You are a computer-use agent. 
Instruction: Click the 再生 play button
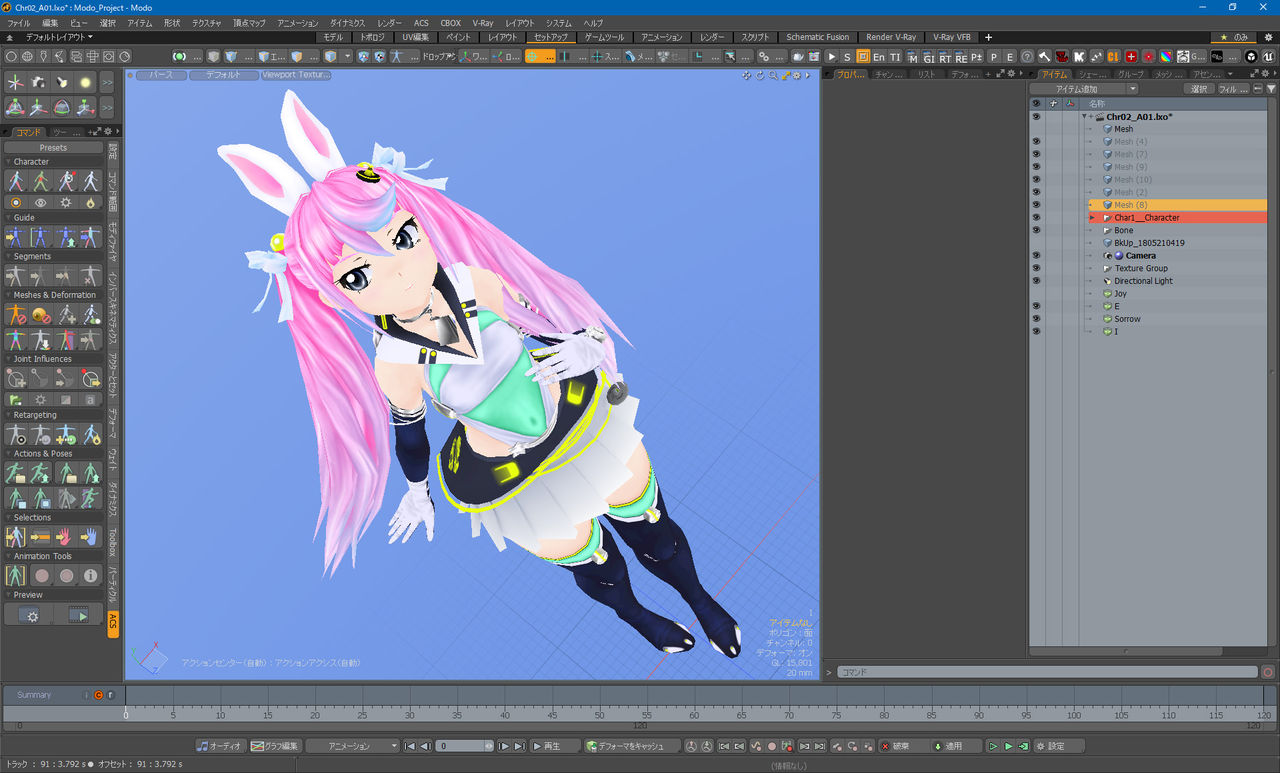click(555, 746)
